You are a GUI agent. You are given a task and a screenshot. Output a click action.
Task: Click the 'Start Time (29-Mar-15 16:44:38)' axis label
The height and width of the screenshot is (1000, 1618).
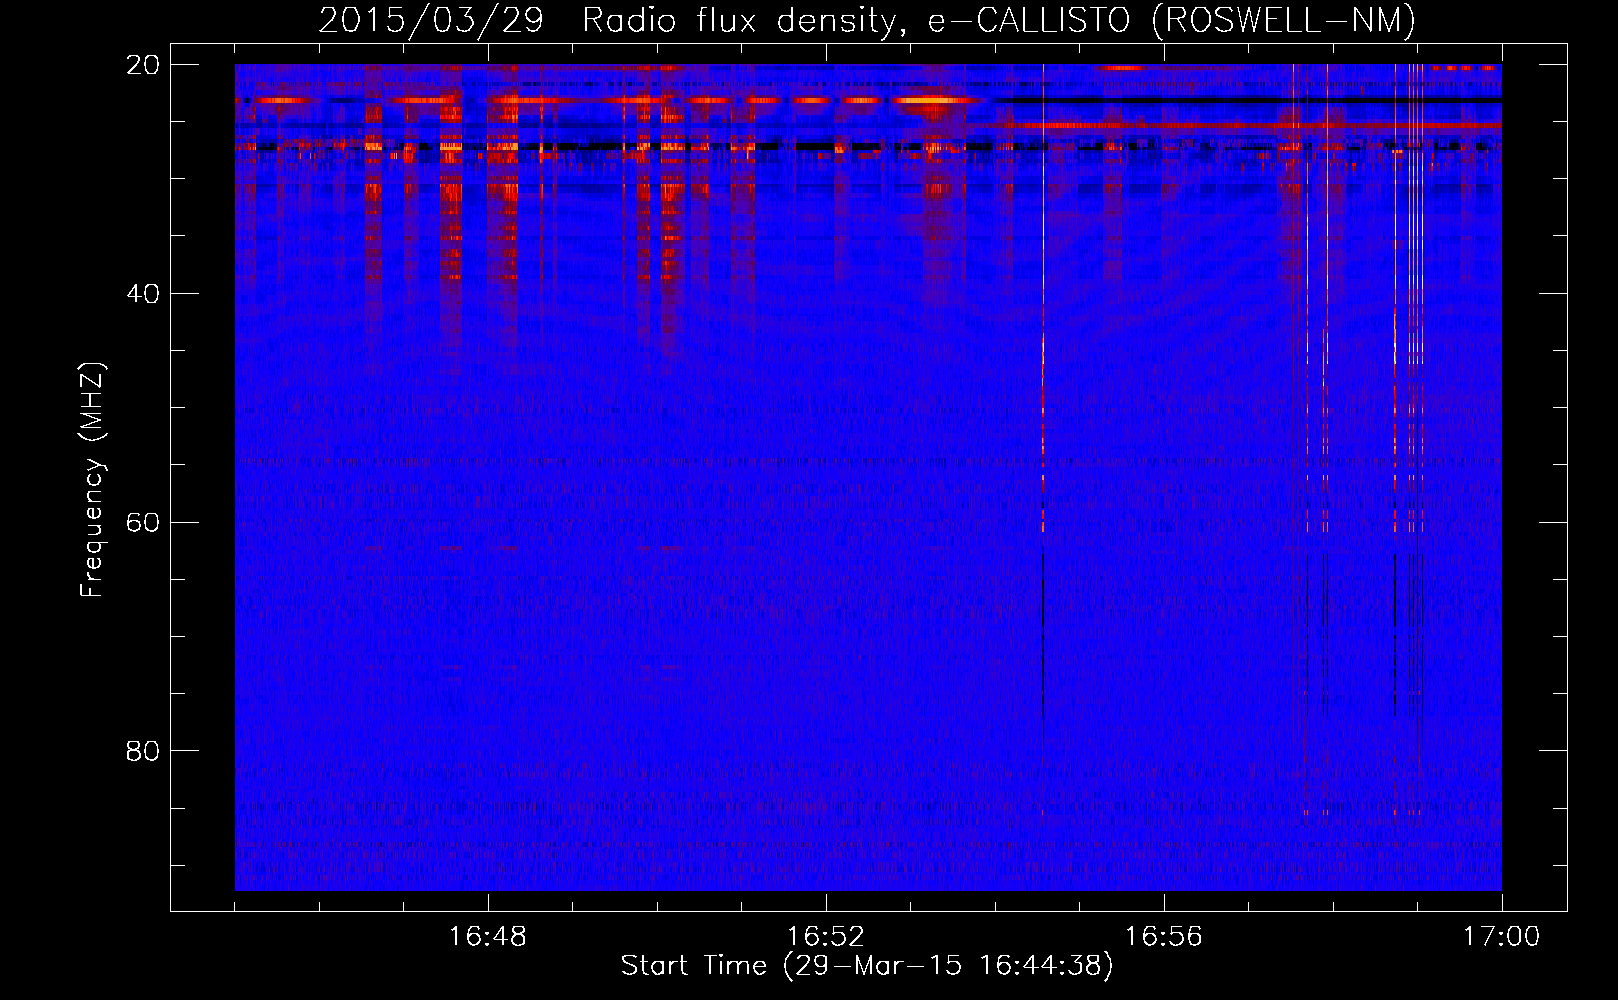coord(867,966)
